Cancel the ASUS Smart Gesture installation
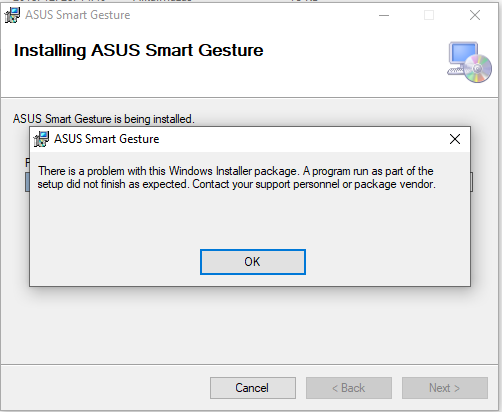 point(253,388)
